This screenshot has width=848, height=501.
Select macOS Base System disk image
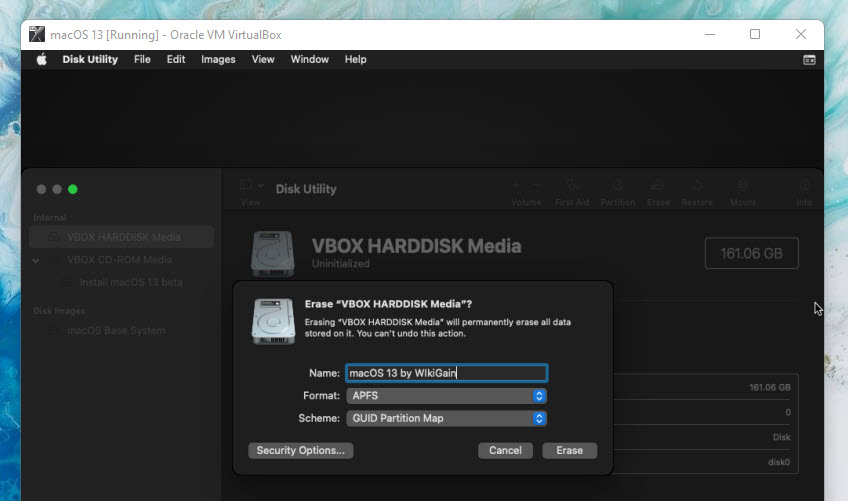pos(116,331)
